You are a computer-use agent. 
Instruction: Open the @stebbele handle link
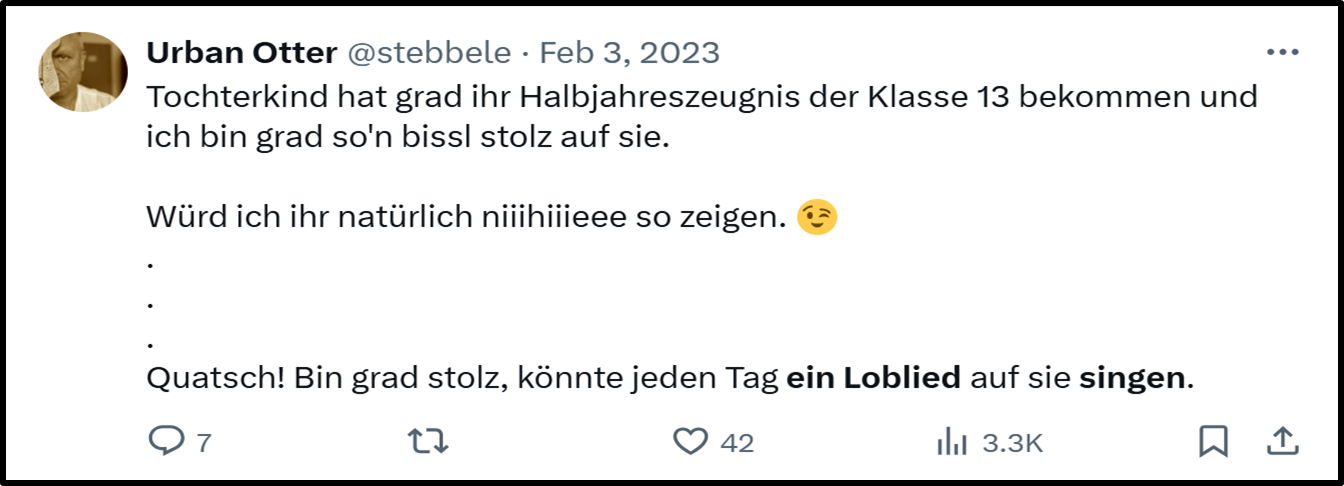428,53
